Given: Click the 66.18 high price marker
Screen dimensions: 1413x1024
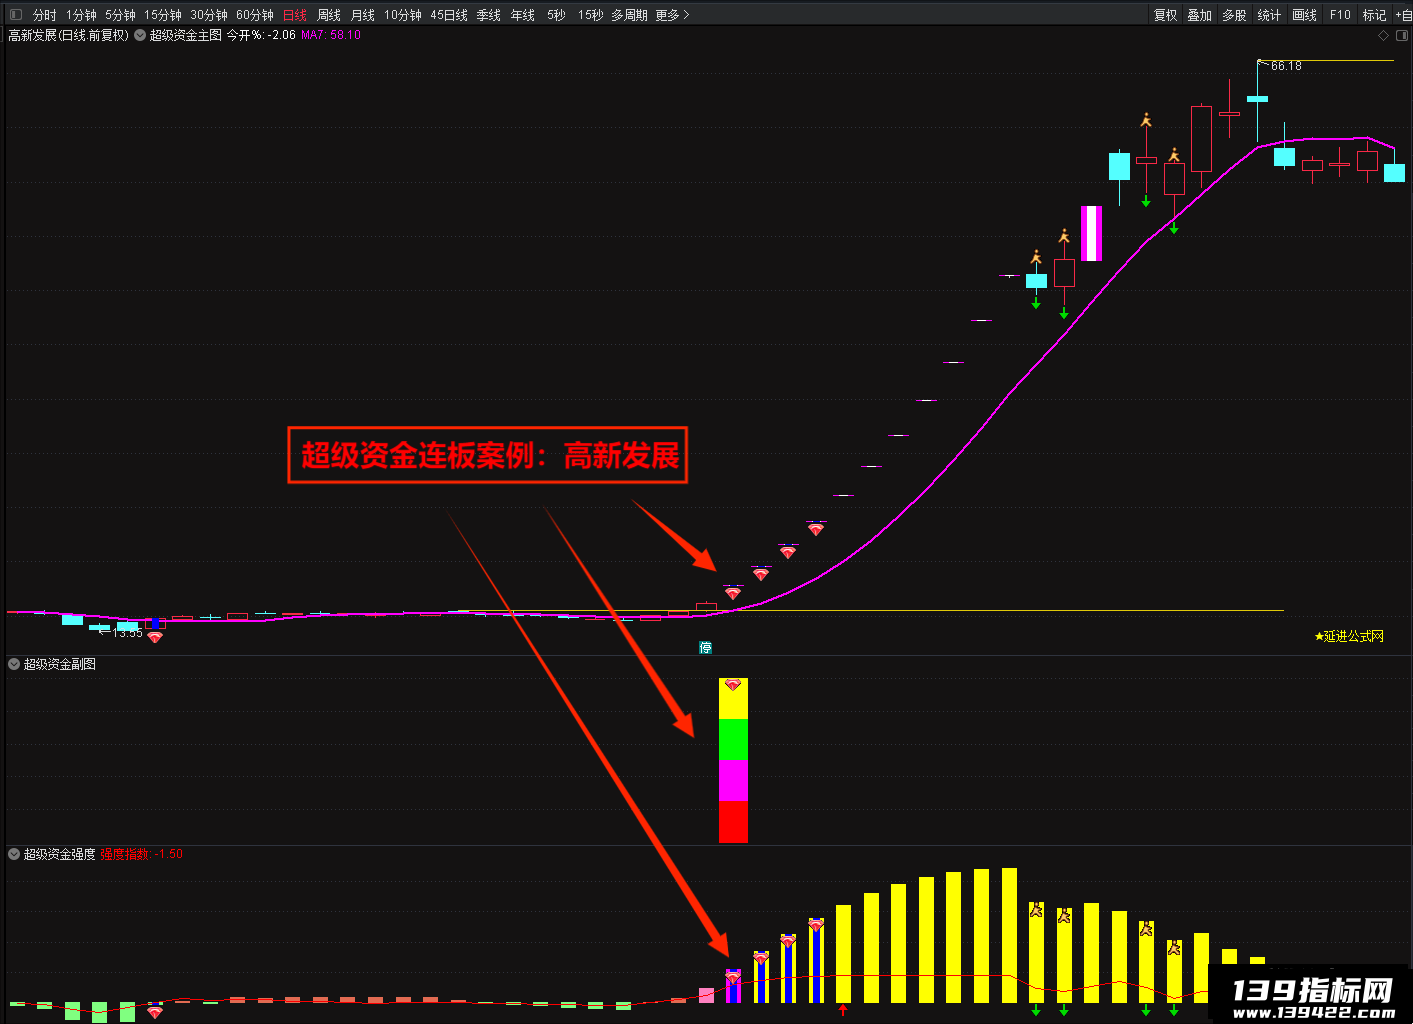Looking at the screenshot, I should click(1286, 66).
